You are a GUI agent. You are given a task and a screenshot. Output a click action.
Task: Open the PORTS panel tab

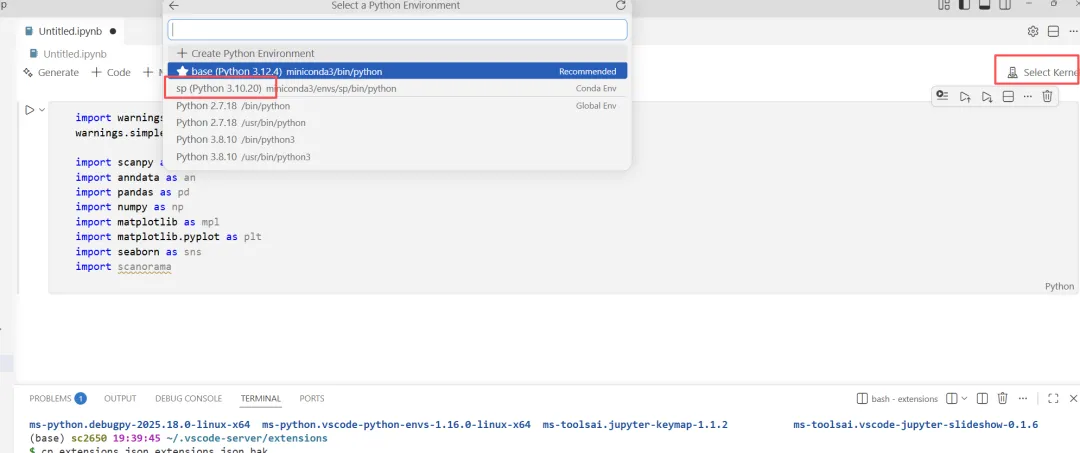point(312,399)
